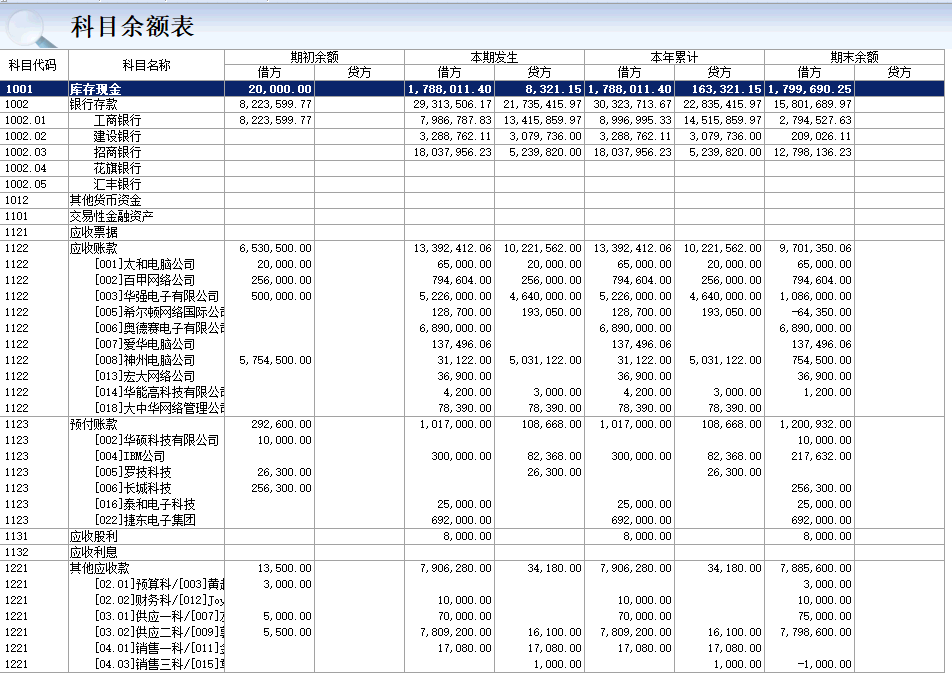Select the 银行存款 account row
952x673 pixels.
pyautogui.click(x=472, y=104)
